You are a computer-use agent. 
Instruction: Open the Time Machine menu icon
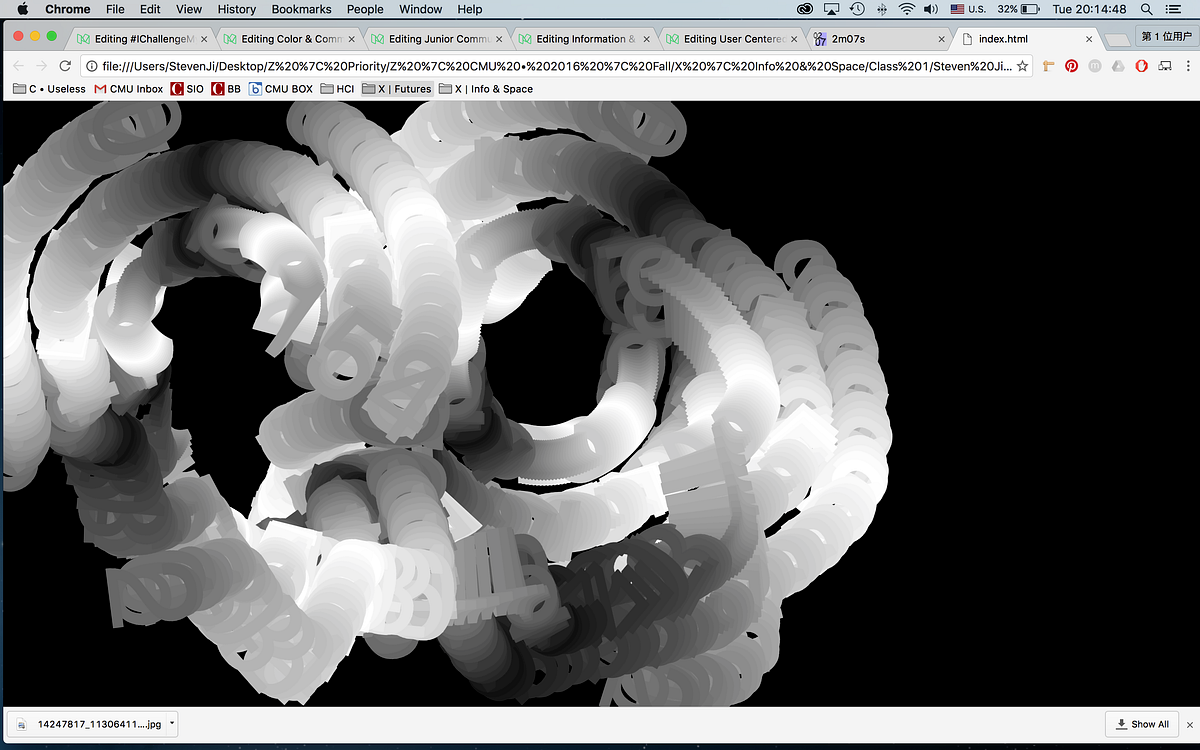click(x=857, y=9)
